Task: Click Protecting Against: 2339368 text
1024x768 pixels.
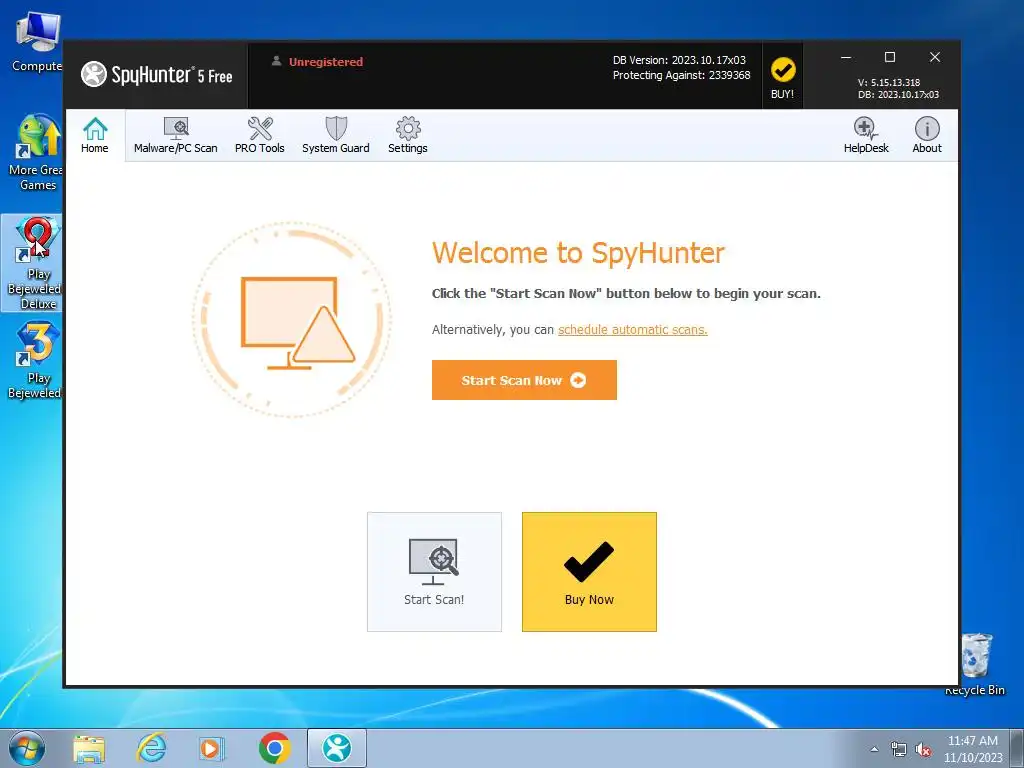Action: tap(681, 75)
